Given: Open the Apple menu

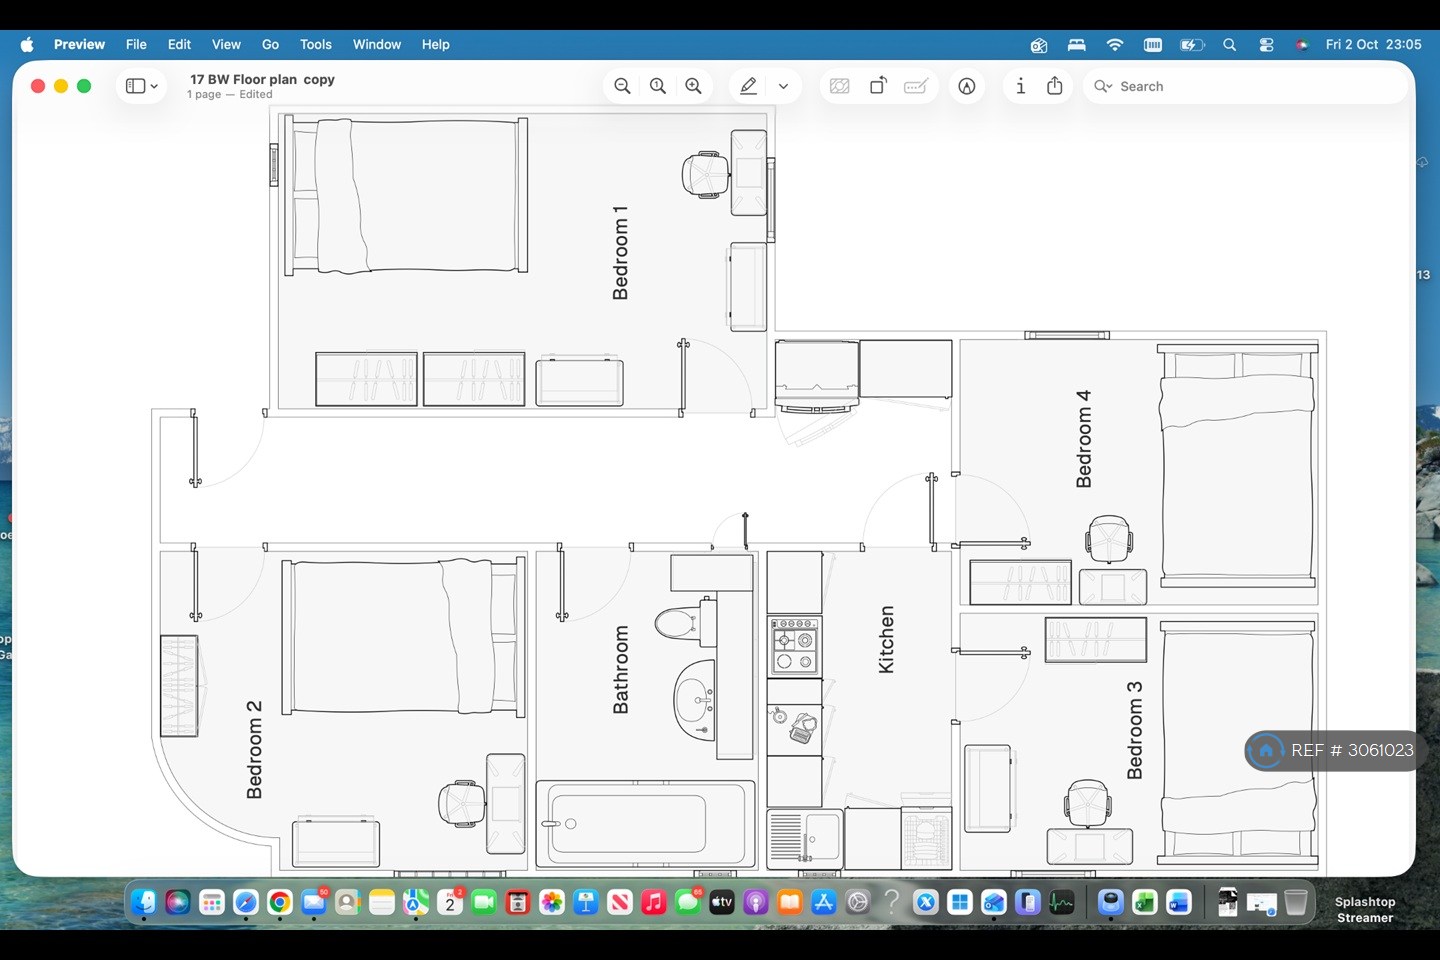Looking at the screenshot, I should pos(27,44).
